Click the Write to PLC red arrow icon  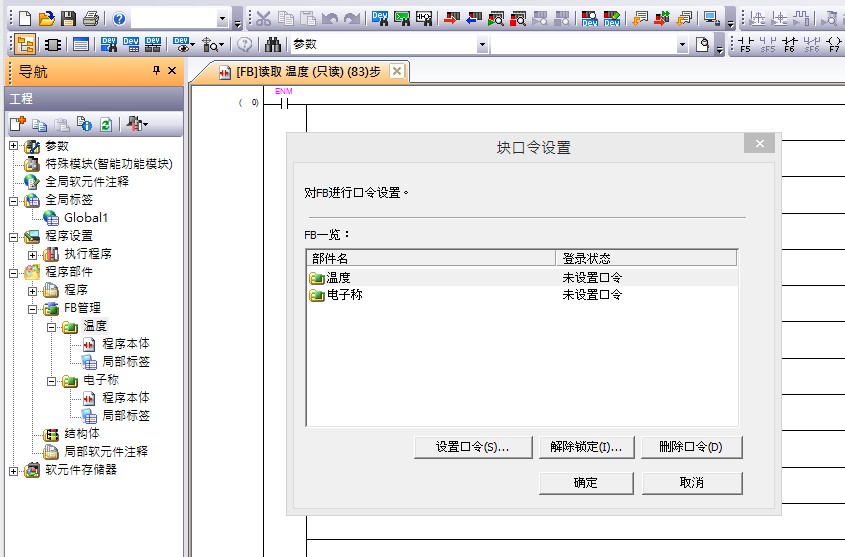pos(452,19)
